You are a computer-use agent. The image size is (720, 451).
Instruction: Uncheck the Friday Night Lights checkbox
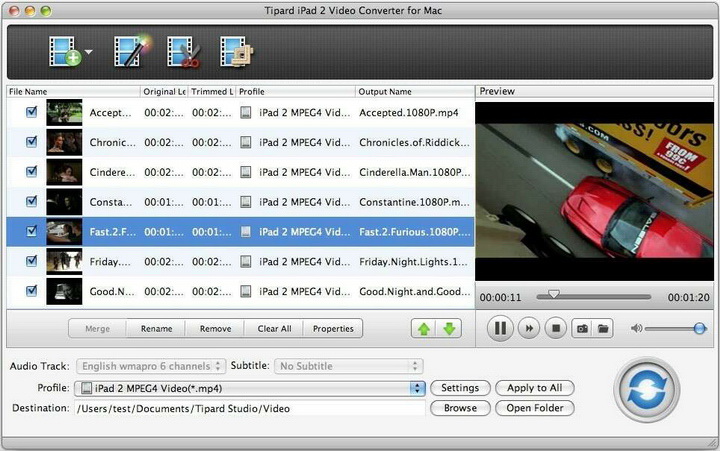point(32,261)
